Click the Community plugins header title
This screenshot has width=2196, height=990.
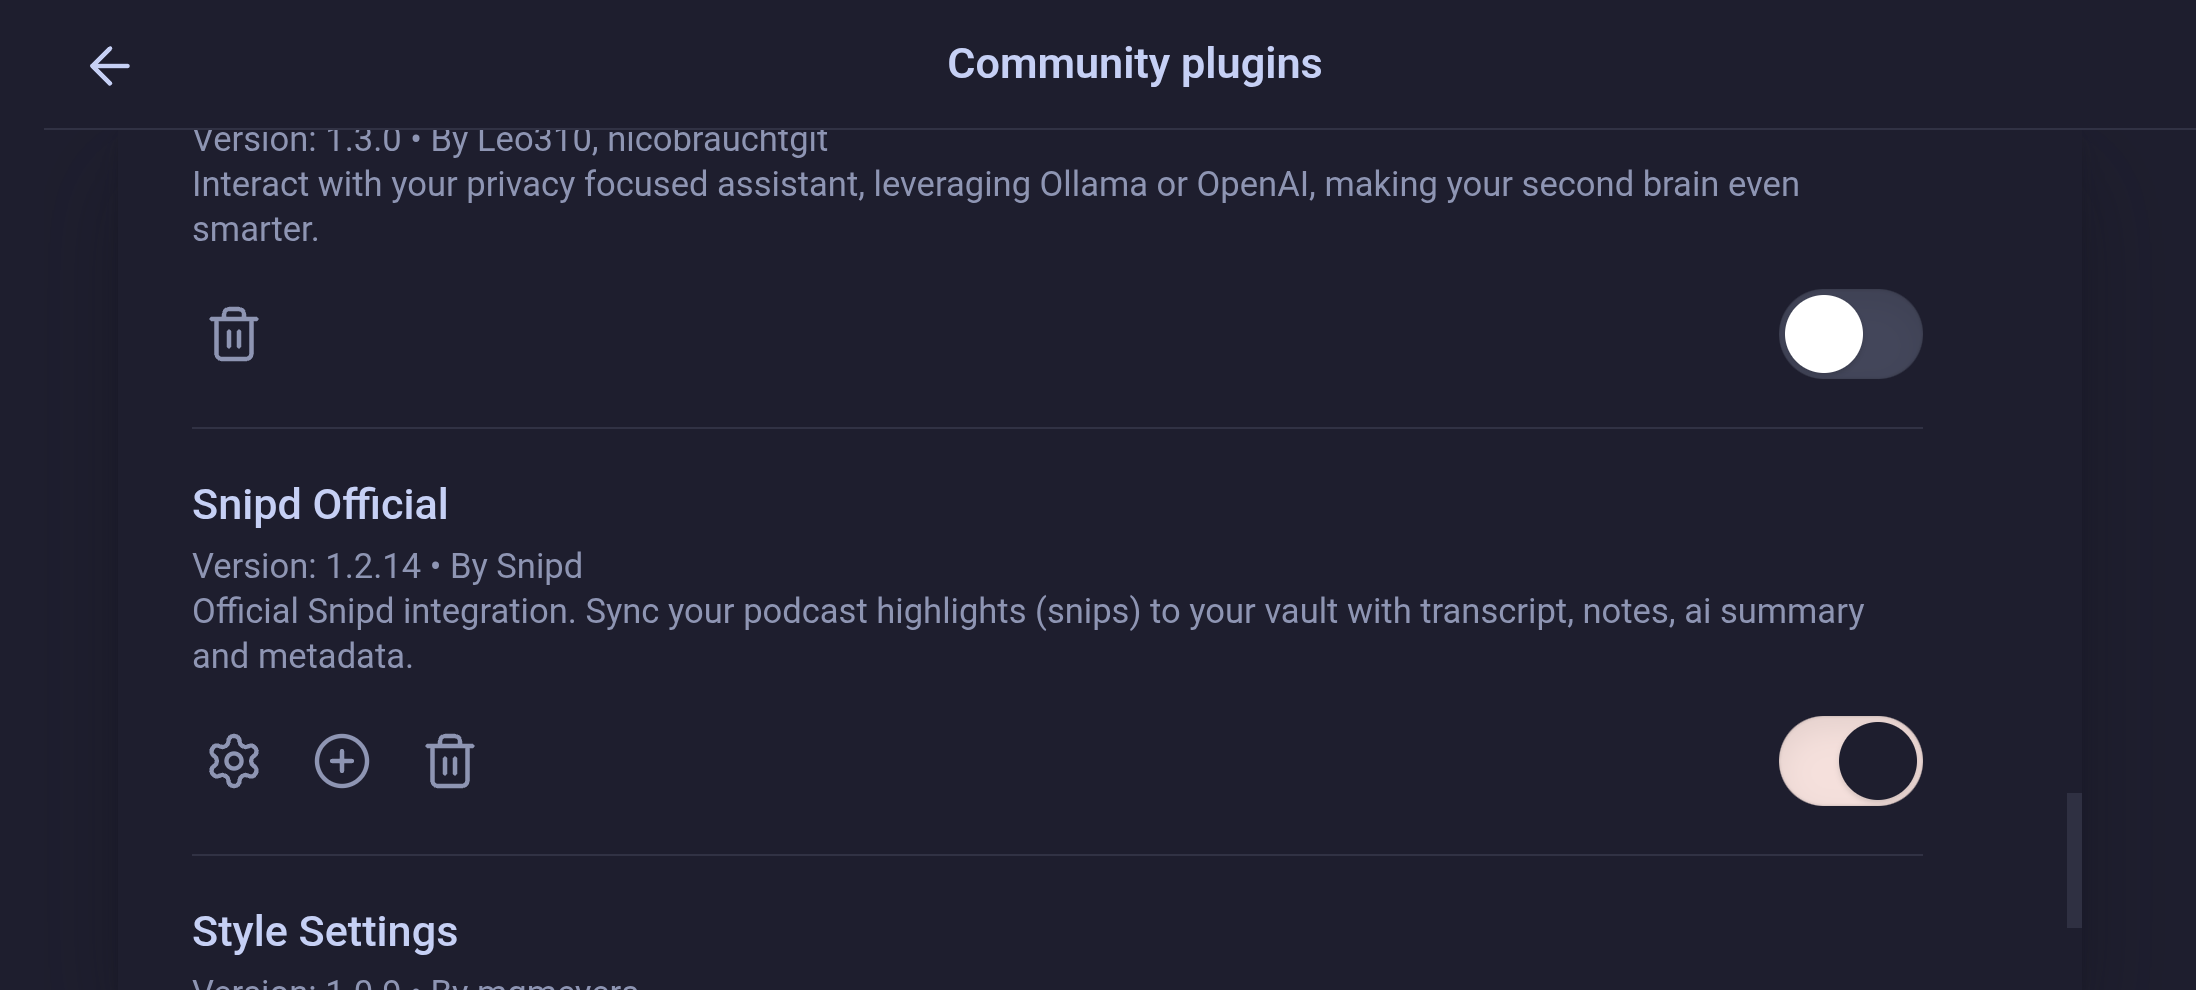pos(1134,64)
